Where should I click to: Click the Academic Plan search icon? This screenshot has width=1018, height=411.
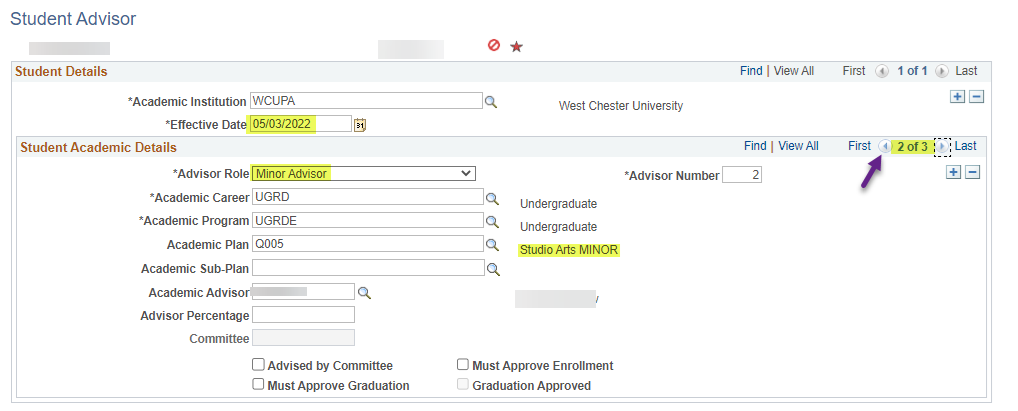tap(491, 244)
